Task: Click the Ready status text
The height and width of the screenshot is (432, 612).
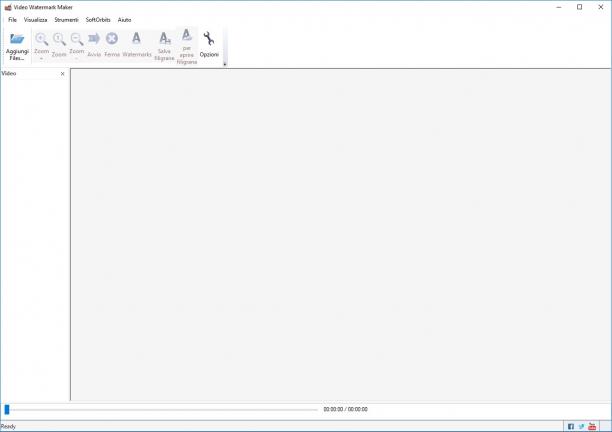Action: [8, 427]
